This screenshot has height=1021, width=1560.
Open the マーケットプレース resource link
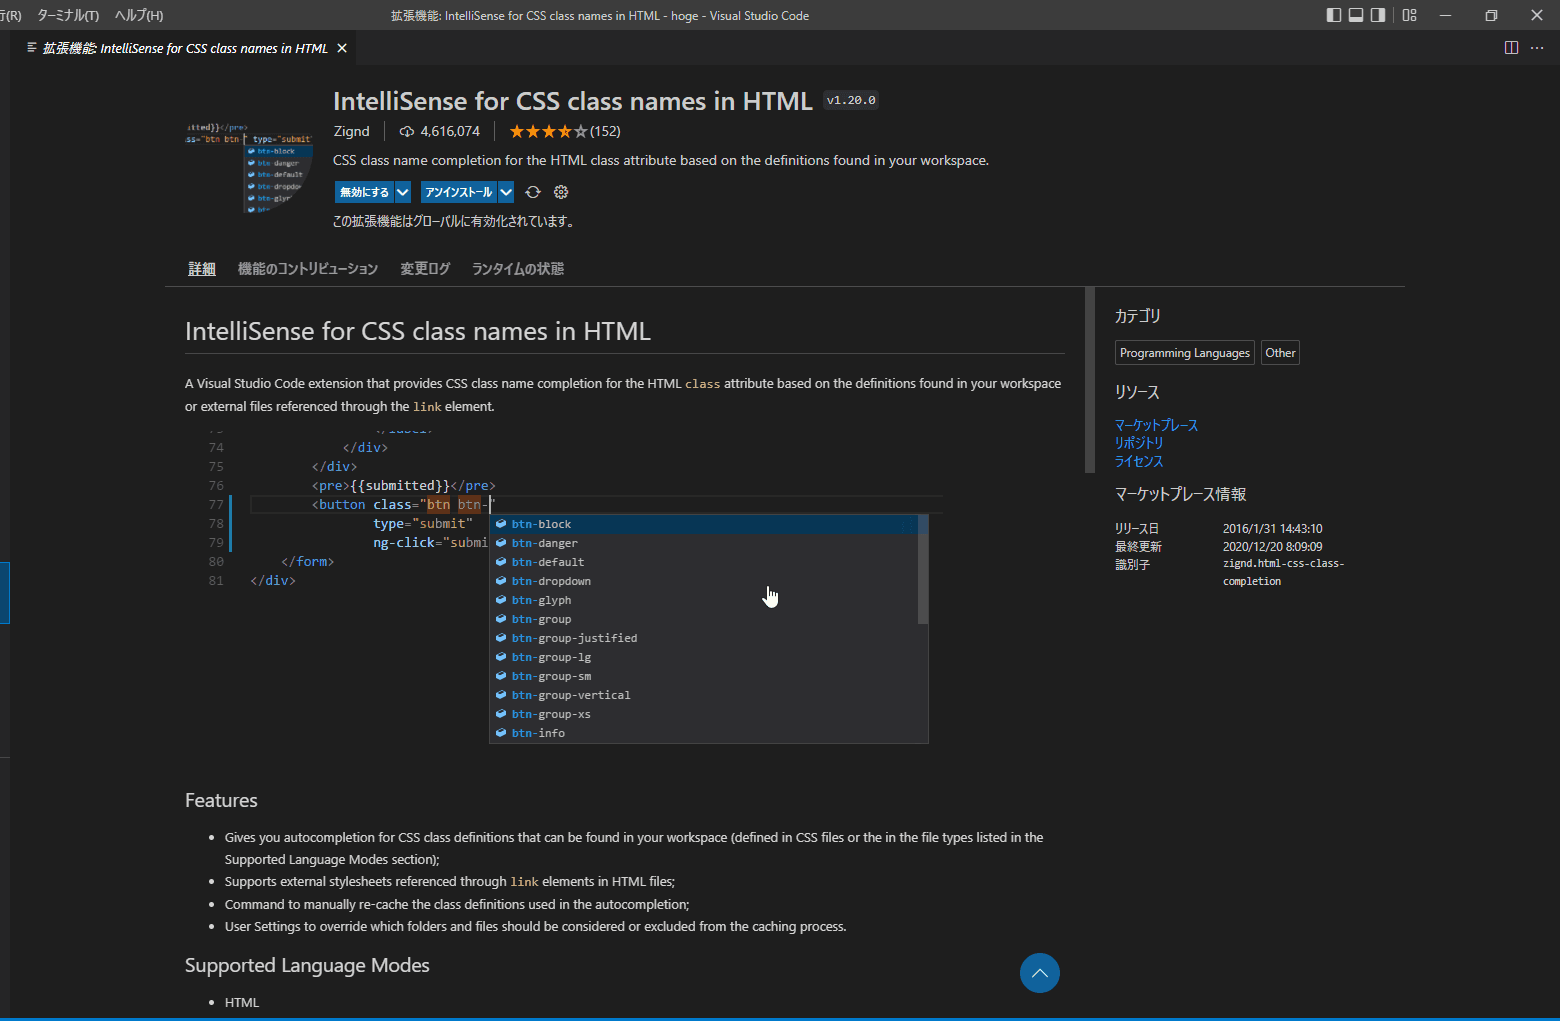tap(1156, 425)
